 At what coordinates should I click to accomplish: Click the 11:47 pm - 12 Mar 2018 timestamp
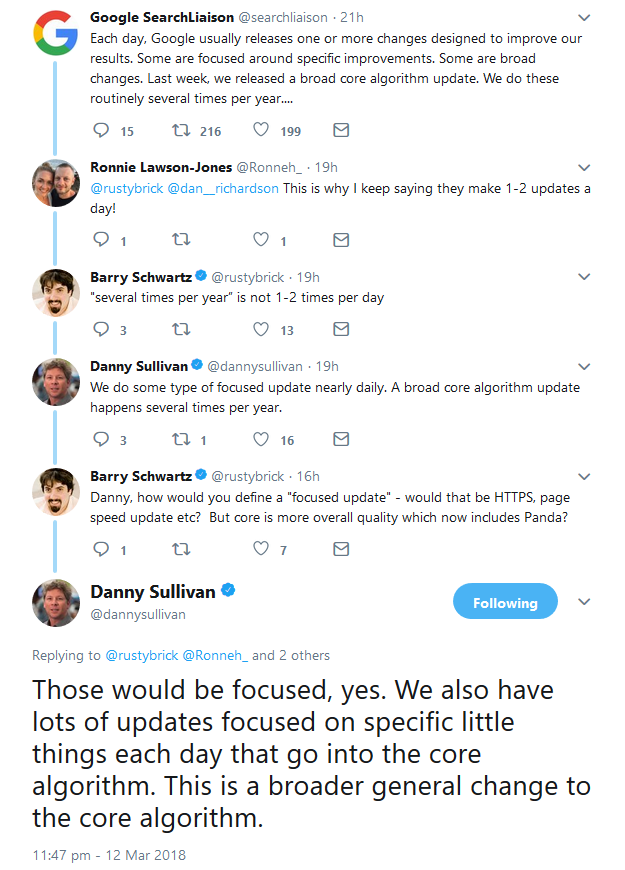pyautogui.click(x=108, y=854)
